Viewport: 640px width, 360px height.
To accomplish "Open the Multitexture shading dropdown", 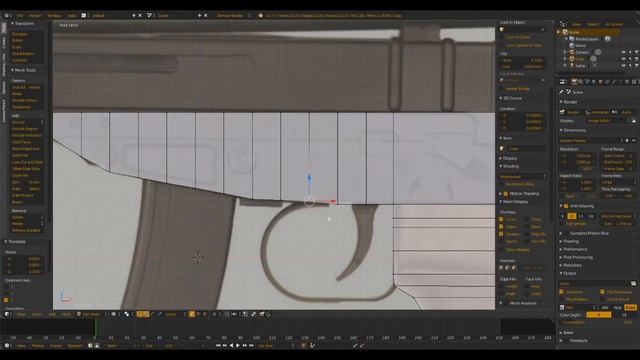I will click(x=523, y=177).
